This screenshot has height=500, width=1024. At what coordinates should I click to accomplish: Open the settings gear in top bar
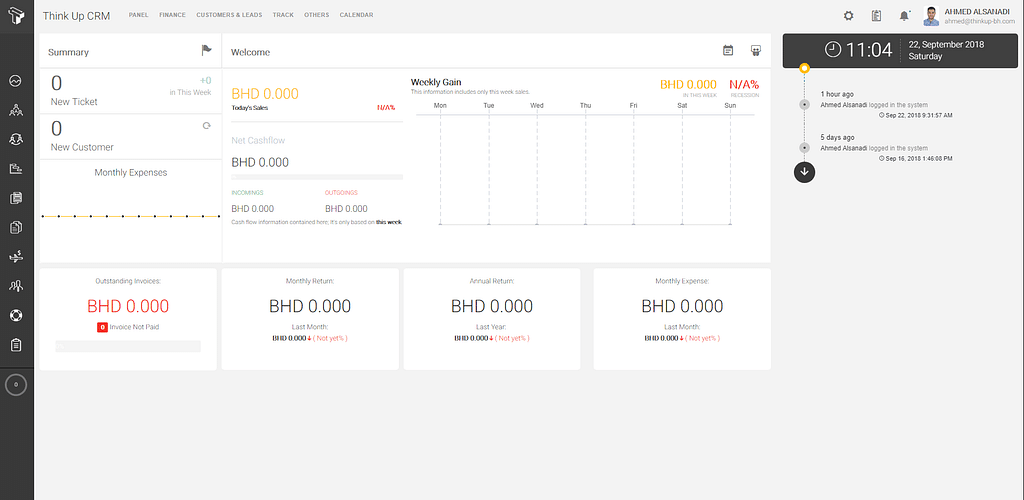click(848, 16)
